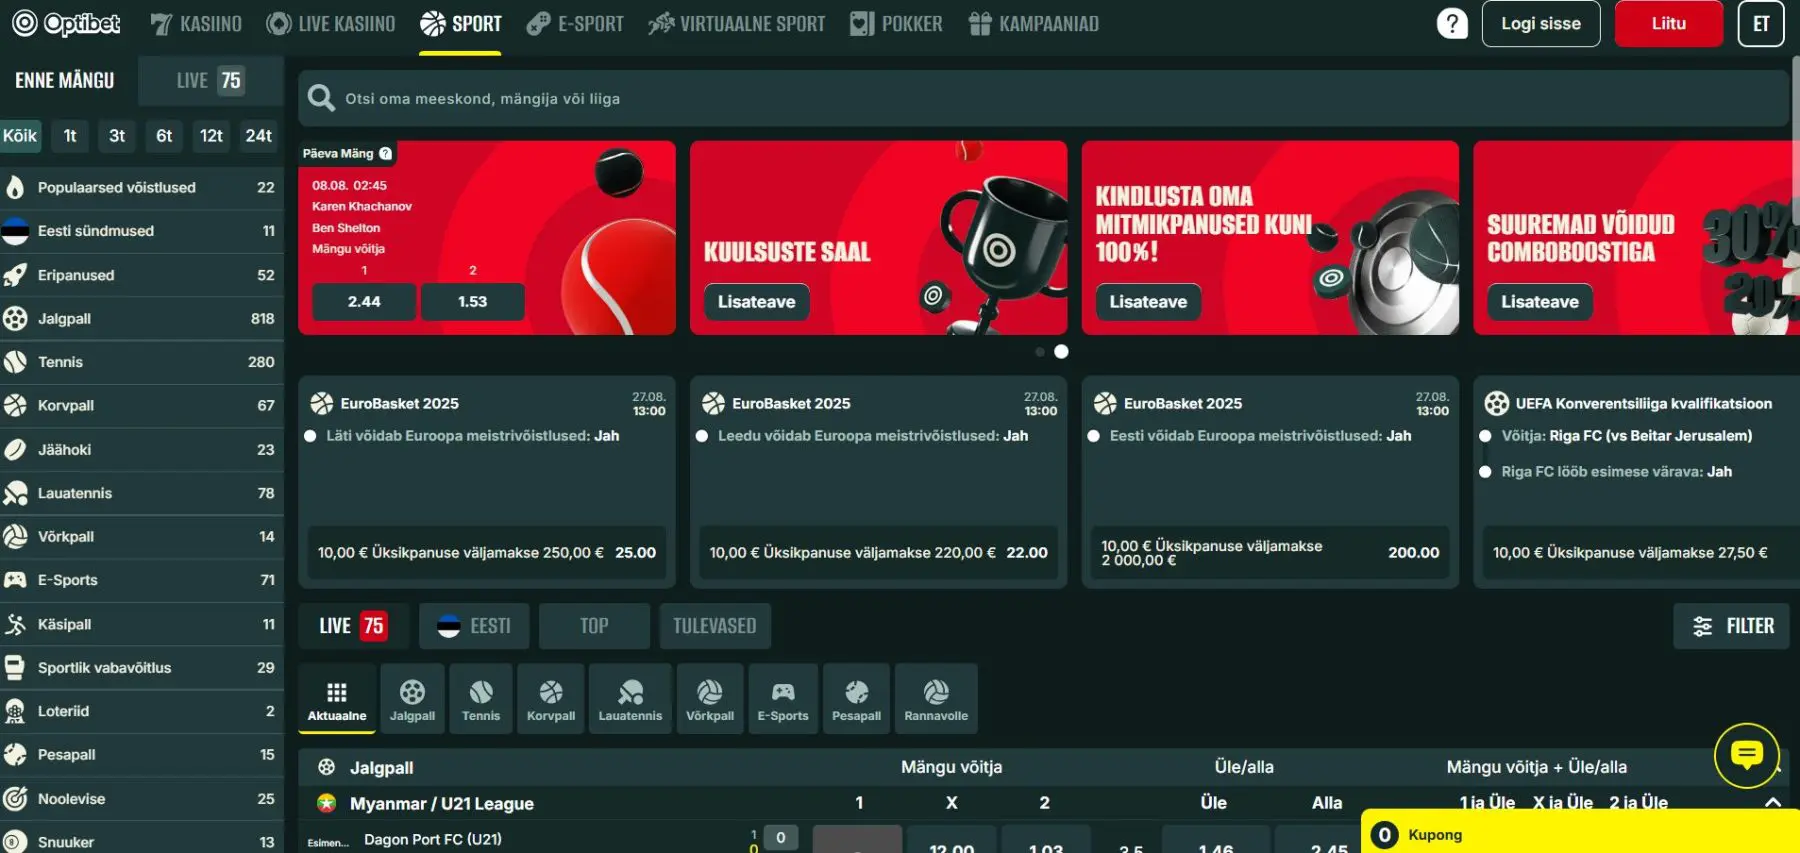Go to the E-SPORT section
This screenshot has width=1800, height=853.
pyautogui.click(x=575, y=24)
